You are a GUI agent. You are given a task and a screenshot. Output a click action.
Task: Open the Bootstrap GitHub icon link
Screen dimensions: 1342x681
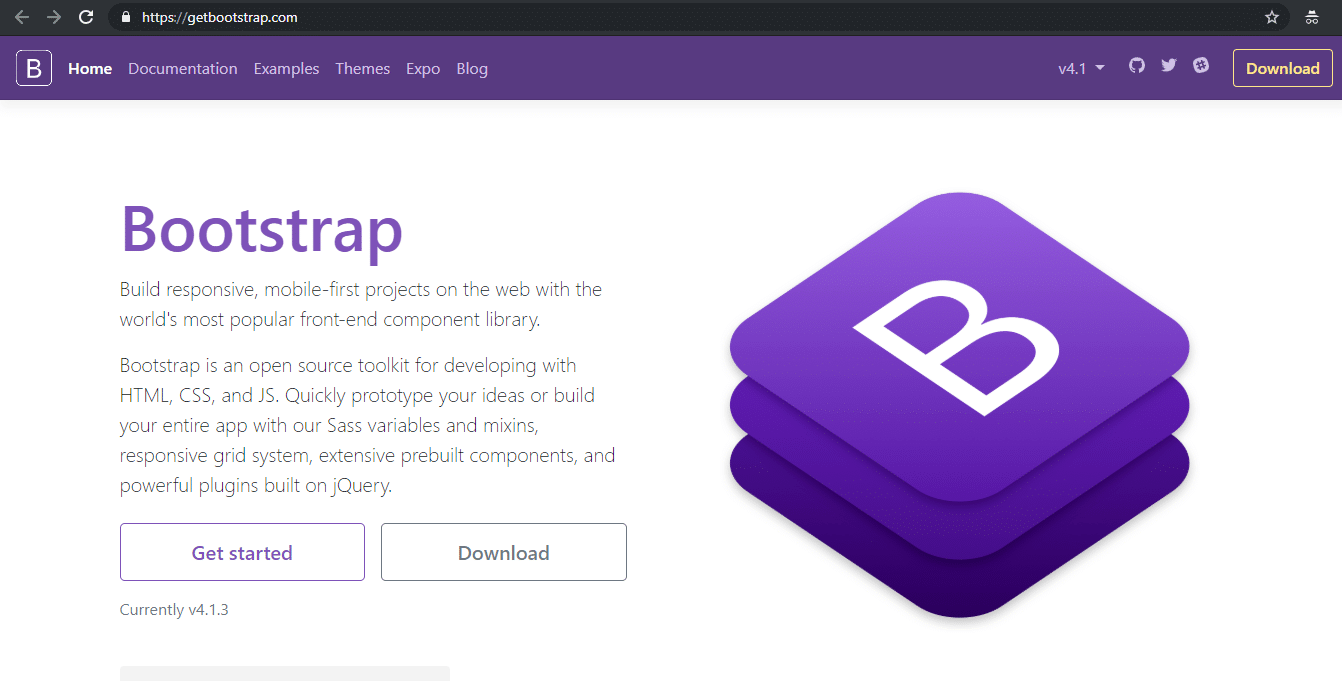coord(1137,65)
